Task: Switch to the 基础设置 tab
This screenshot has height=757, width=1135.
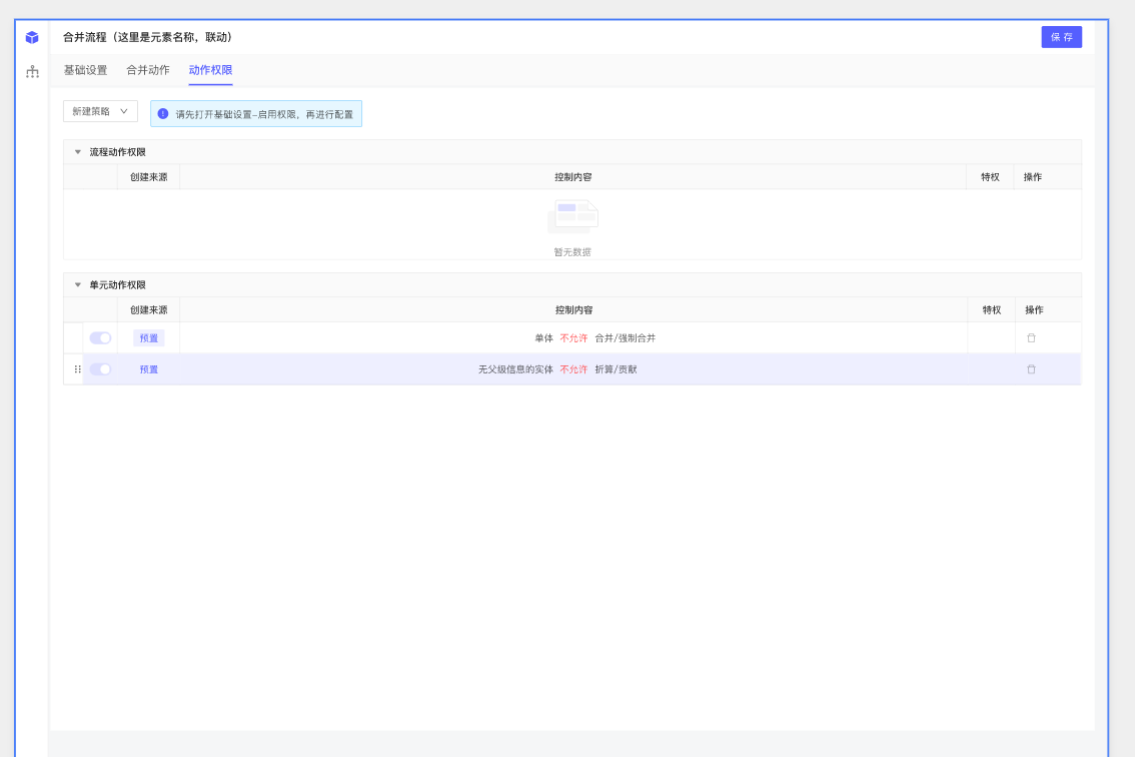Action: 85,70
